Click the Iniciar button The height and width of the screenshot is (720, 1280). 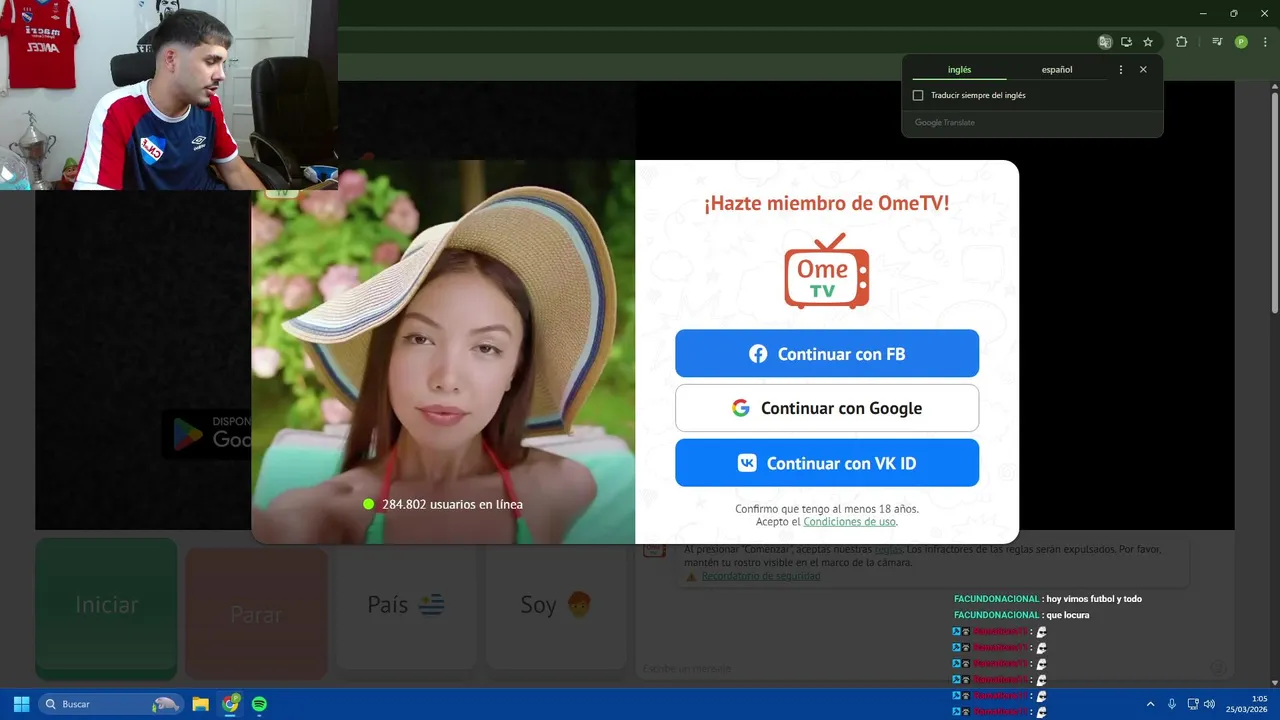coord(106,606)
